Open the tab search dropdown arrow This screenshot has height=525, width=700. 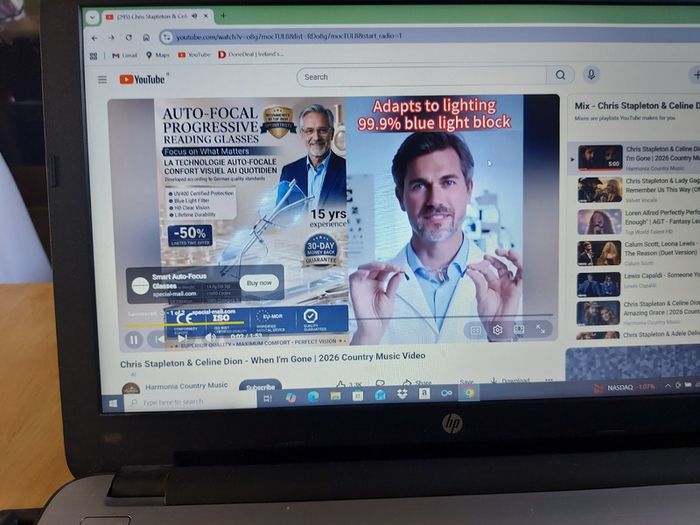(92, 18)
